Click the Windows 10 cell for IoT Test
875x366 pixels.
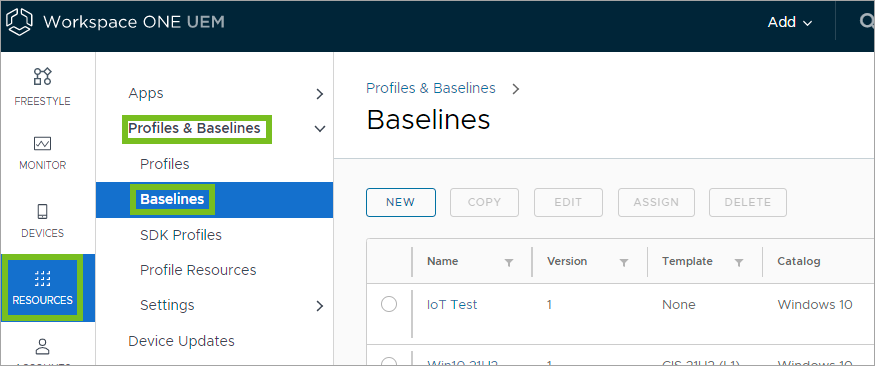(x=815, y=305)
